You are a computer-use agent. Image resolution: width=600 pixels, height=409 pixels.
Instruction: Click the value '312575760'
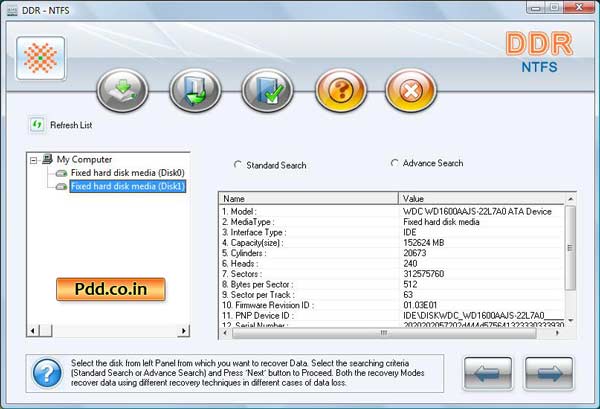[x=424, y=274]
